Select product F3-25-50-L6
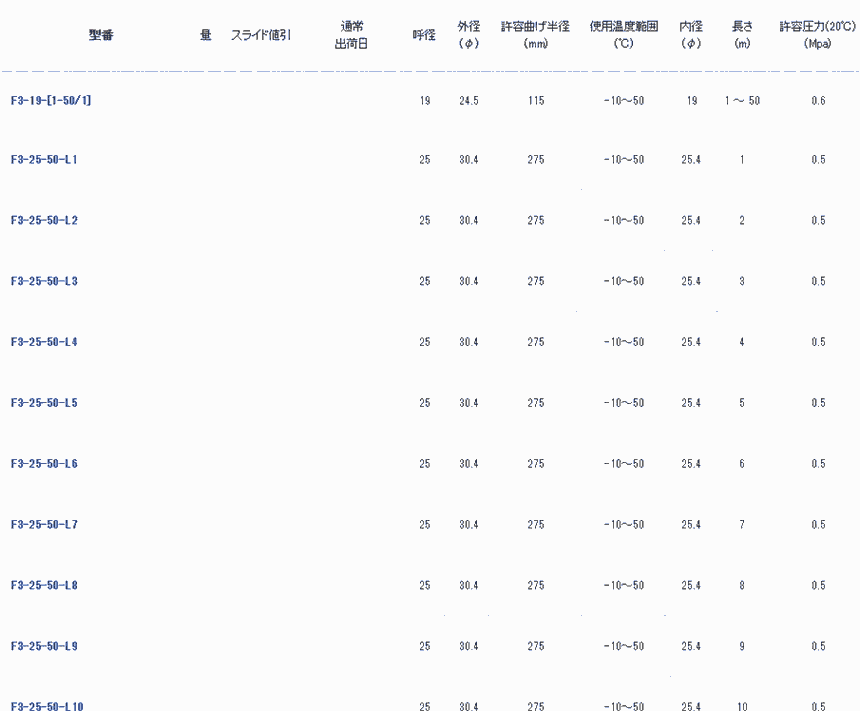The image size is (860, 711). coord(44,464)
